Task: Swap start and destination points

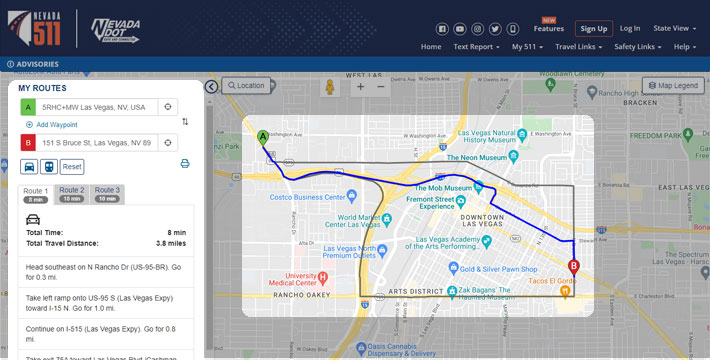Action: click(185, 121)
